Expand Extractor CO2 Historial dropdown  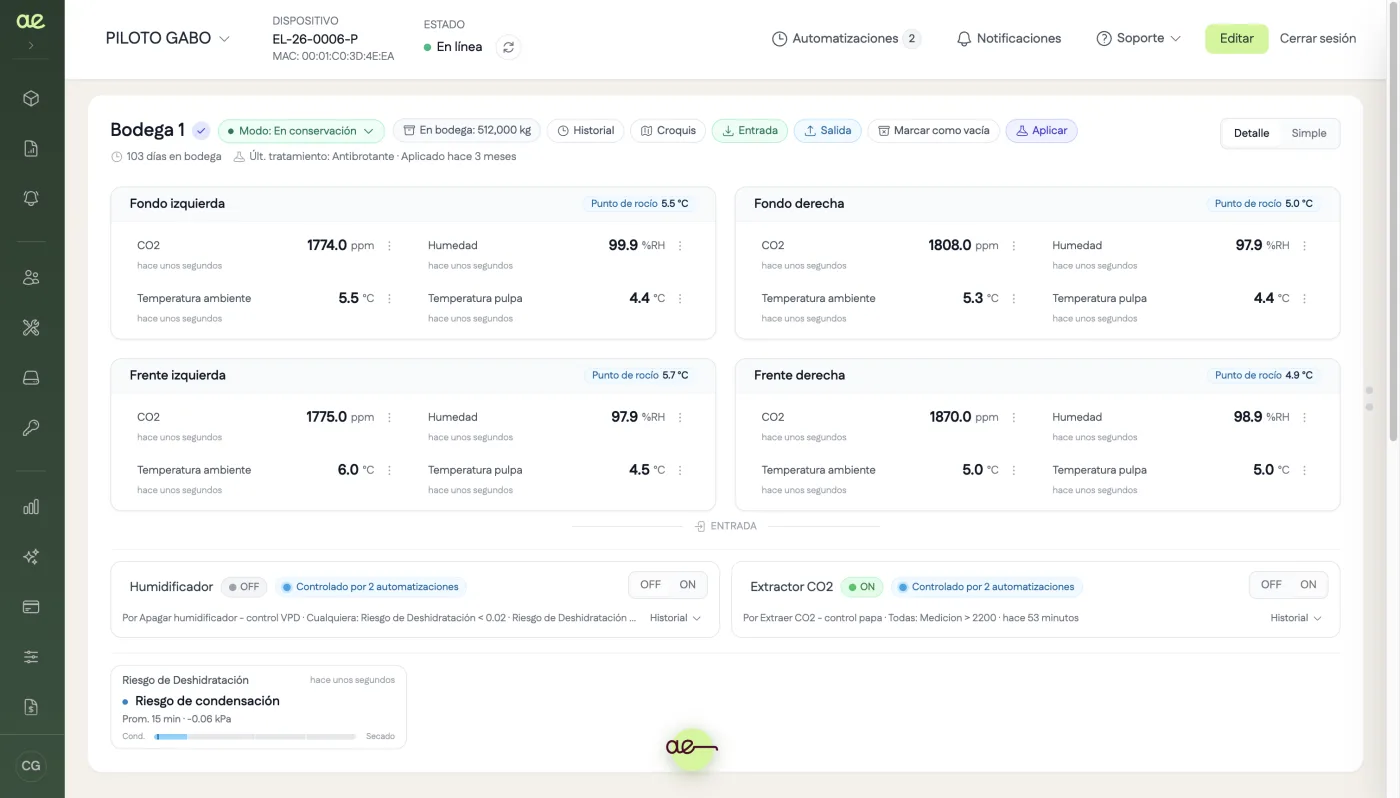click(x=1296, y=618)
